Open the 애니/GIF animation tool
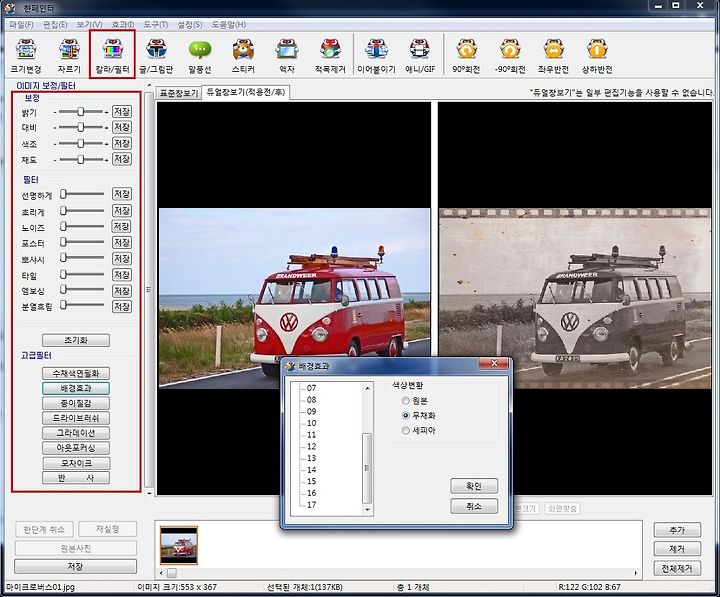 (x=420, y=56)
